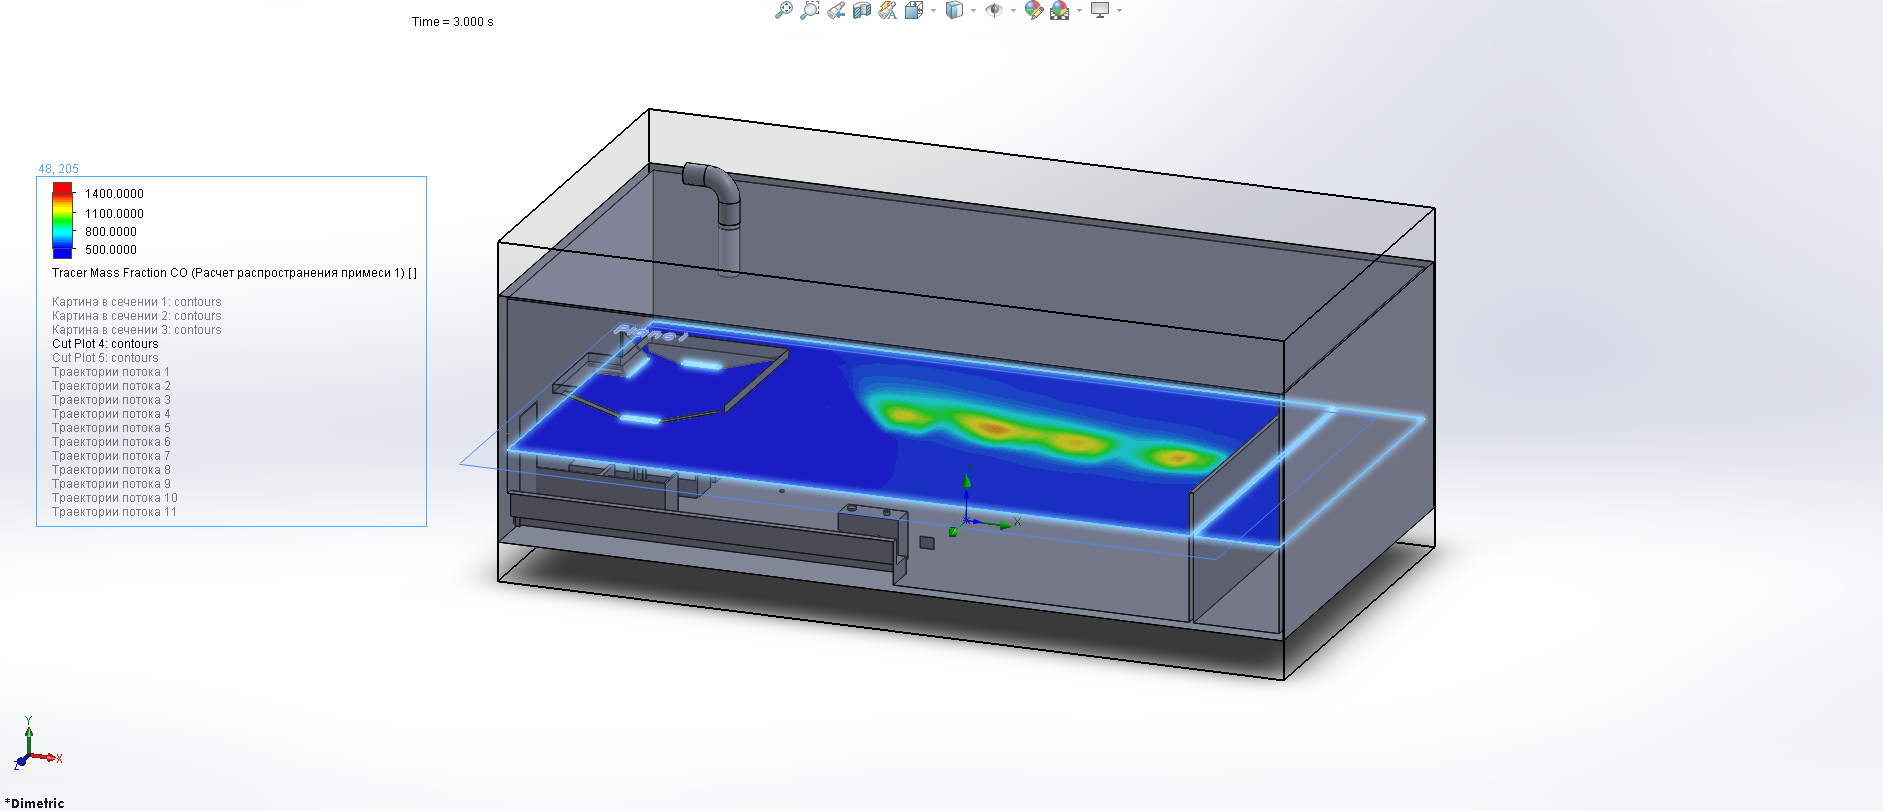The image size is (1883, 811).
Task: Open the Apply Scene tool
Action: (x=1060, y=10)
